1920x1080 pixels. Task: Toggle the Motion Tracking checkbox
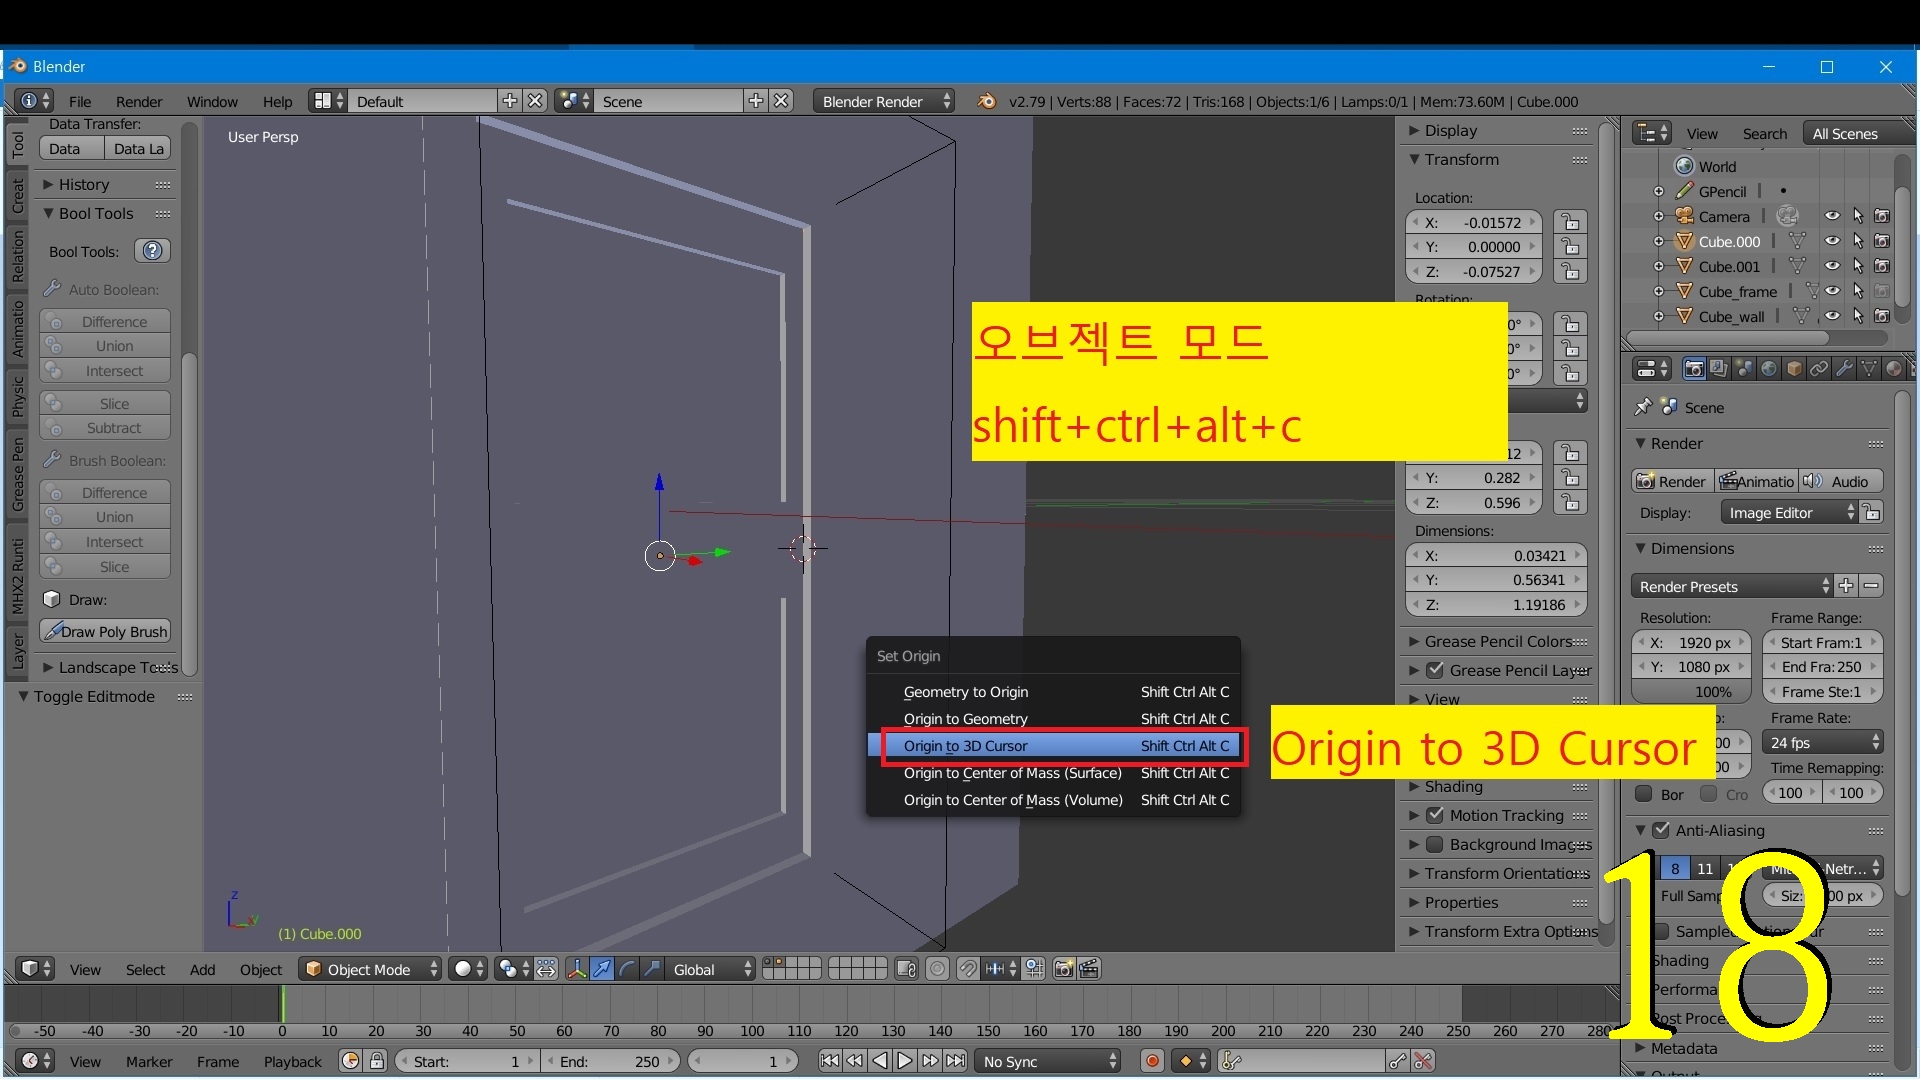(1435, 815)
